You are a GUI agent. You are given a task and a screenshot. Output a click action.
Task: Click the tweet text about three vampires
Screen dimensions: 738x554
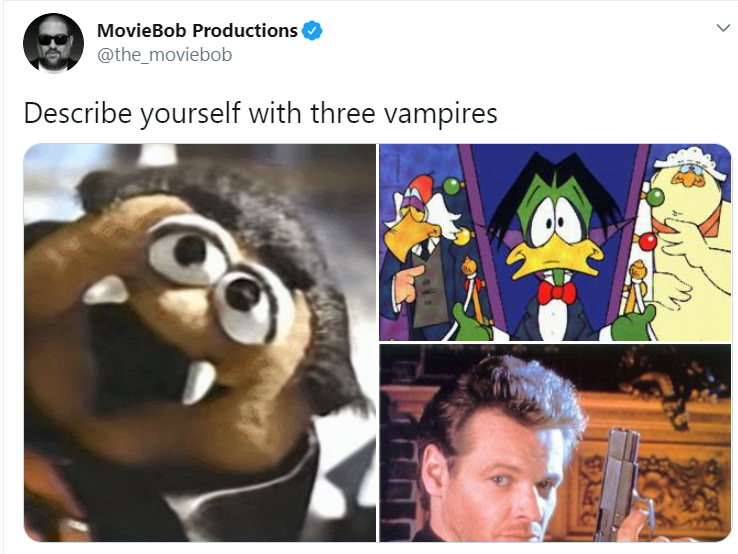click(260, 113)
